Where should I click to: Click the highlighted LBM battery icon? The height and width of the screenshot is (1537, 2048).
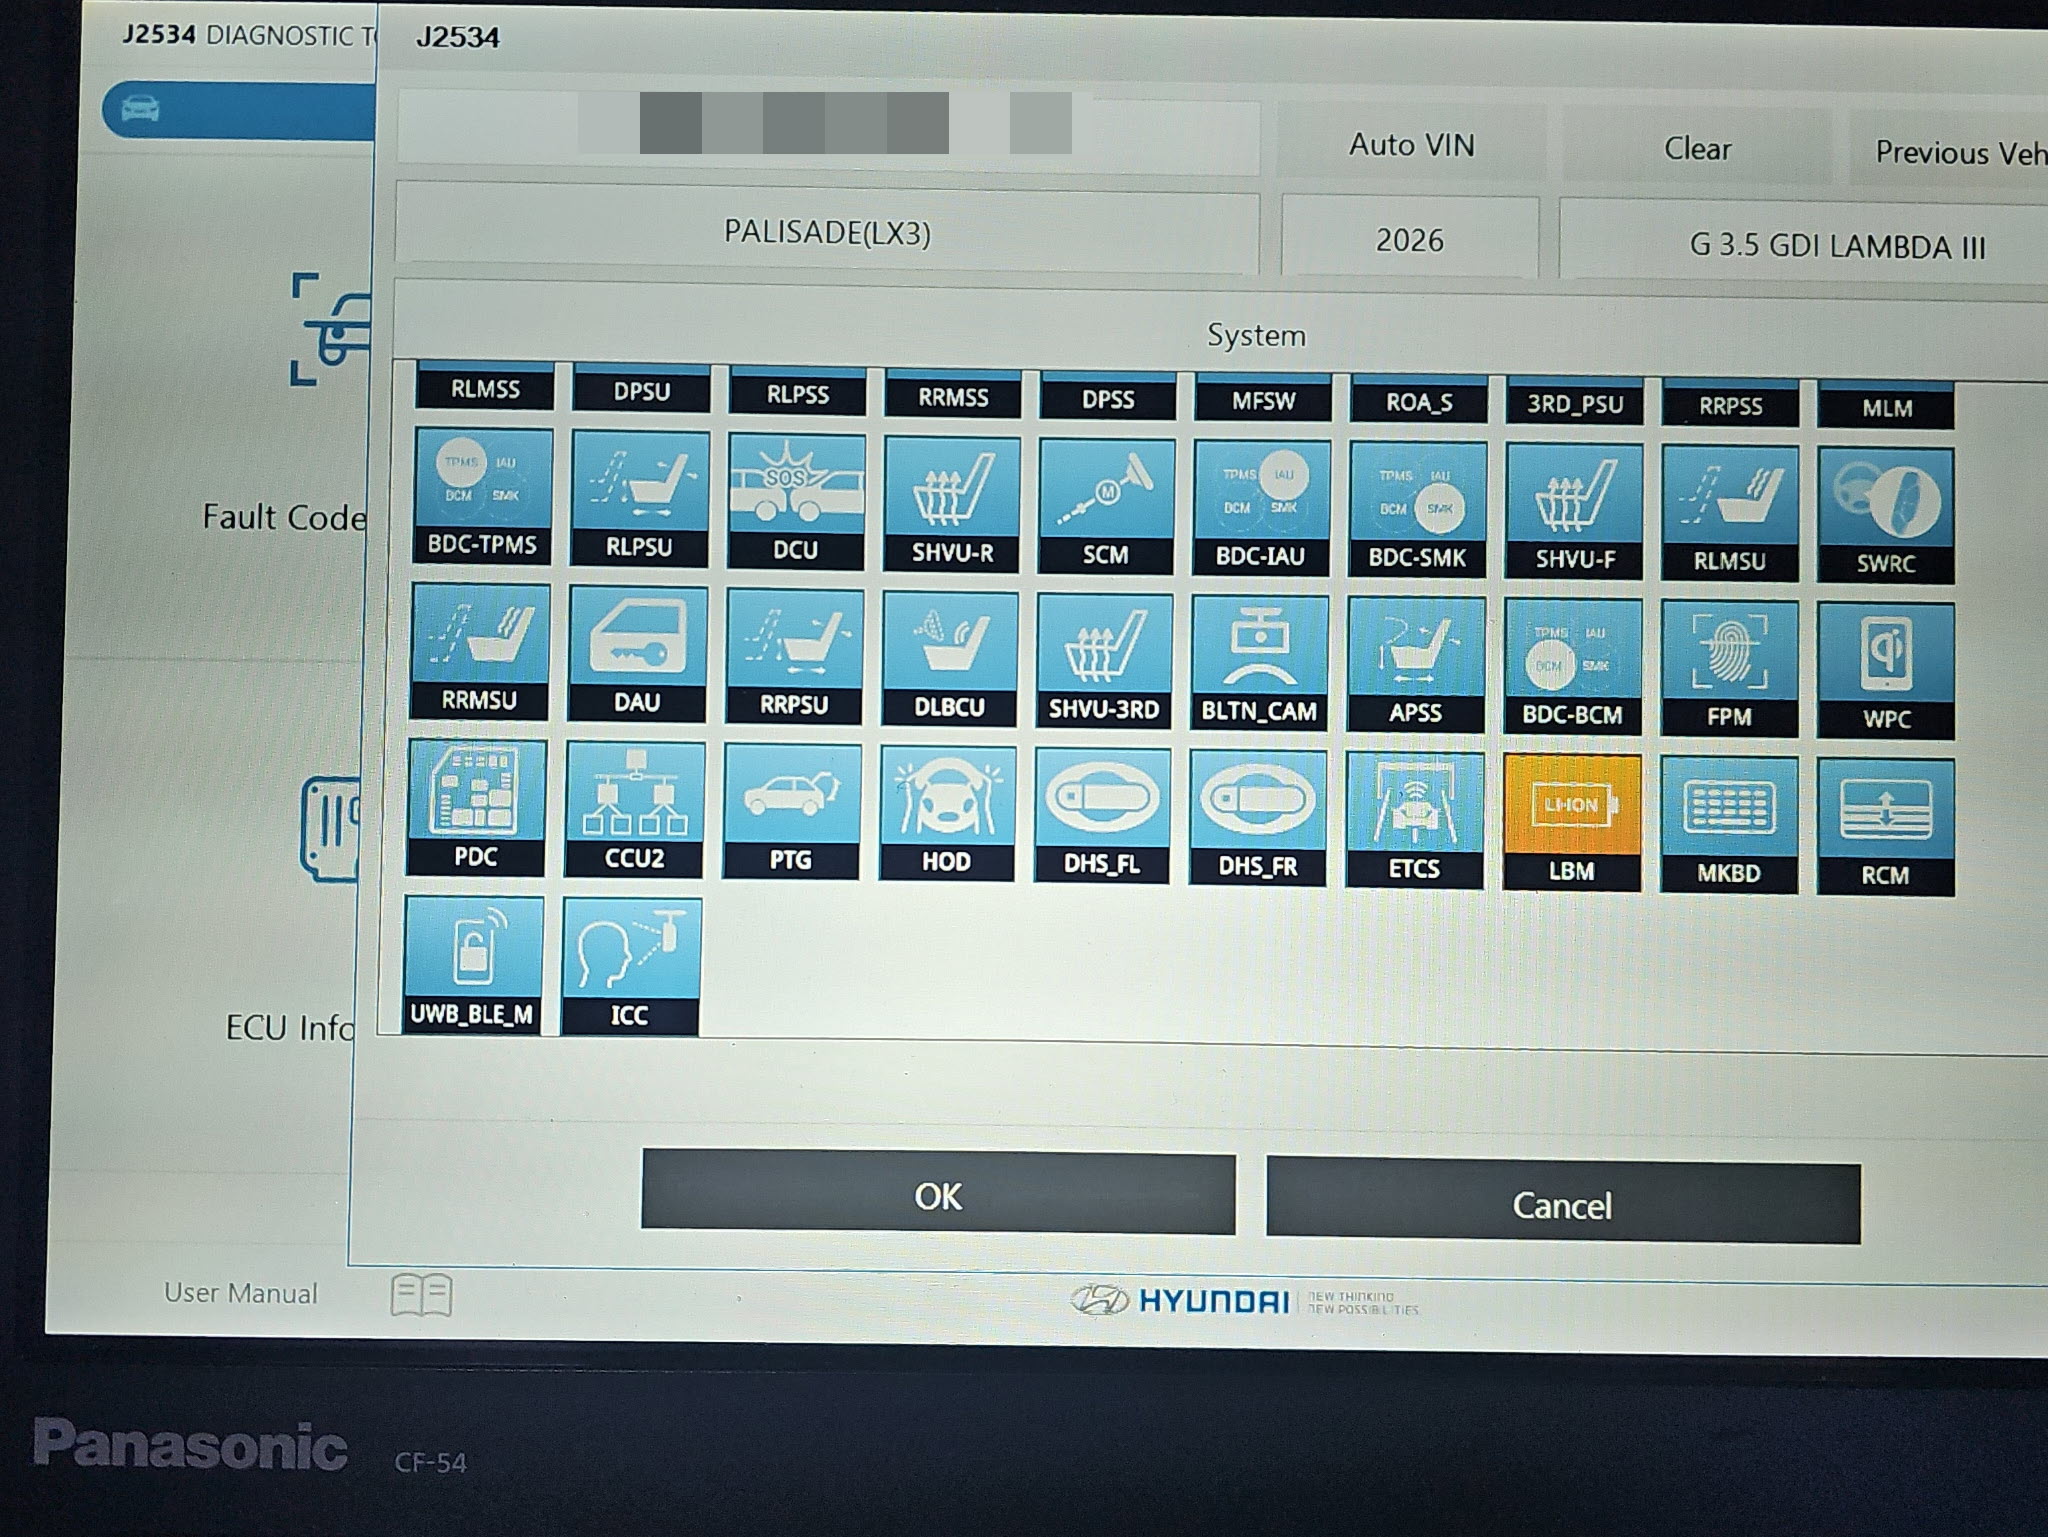click(1571, 822)
